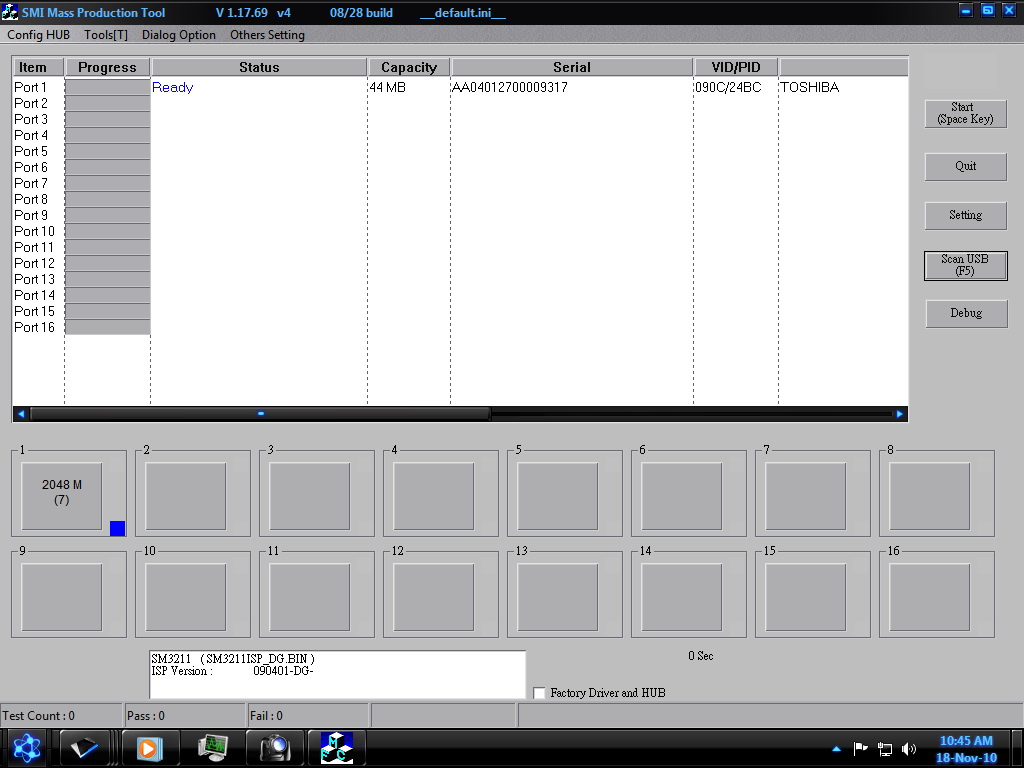Click the Debug button

(x=966, y=313)
